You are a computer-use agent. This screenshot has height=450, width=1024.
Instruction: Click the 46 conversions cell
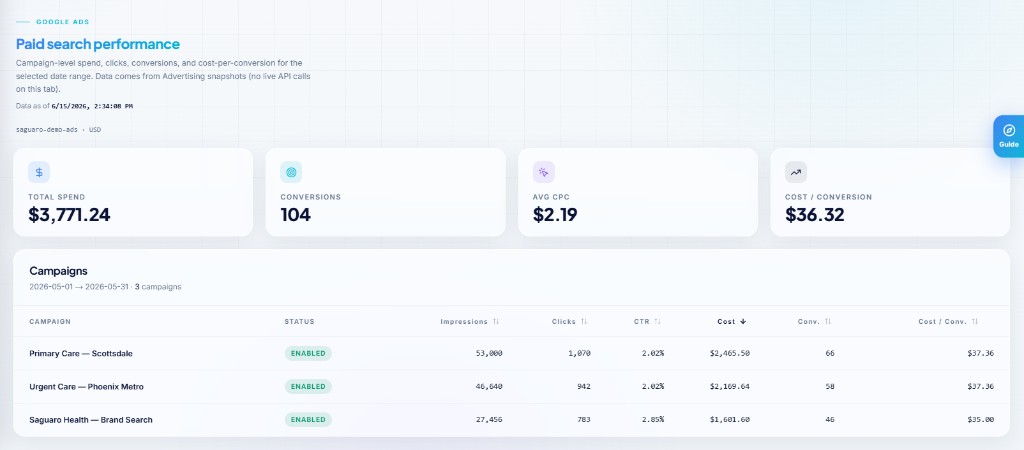pos(829,420)
